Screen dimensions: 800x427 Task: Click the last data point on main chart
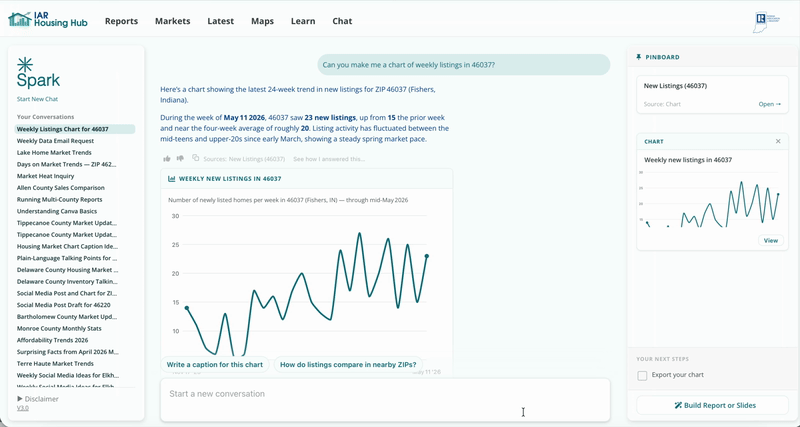pos(427,256)
